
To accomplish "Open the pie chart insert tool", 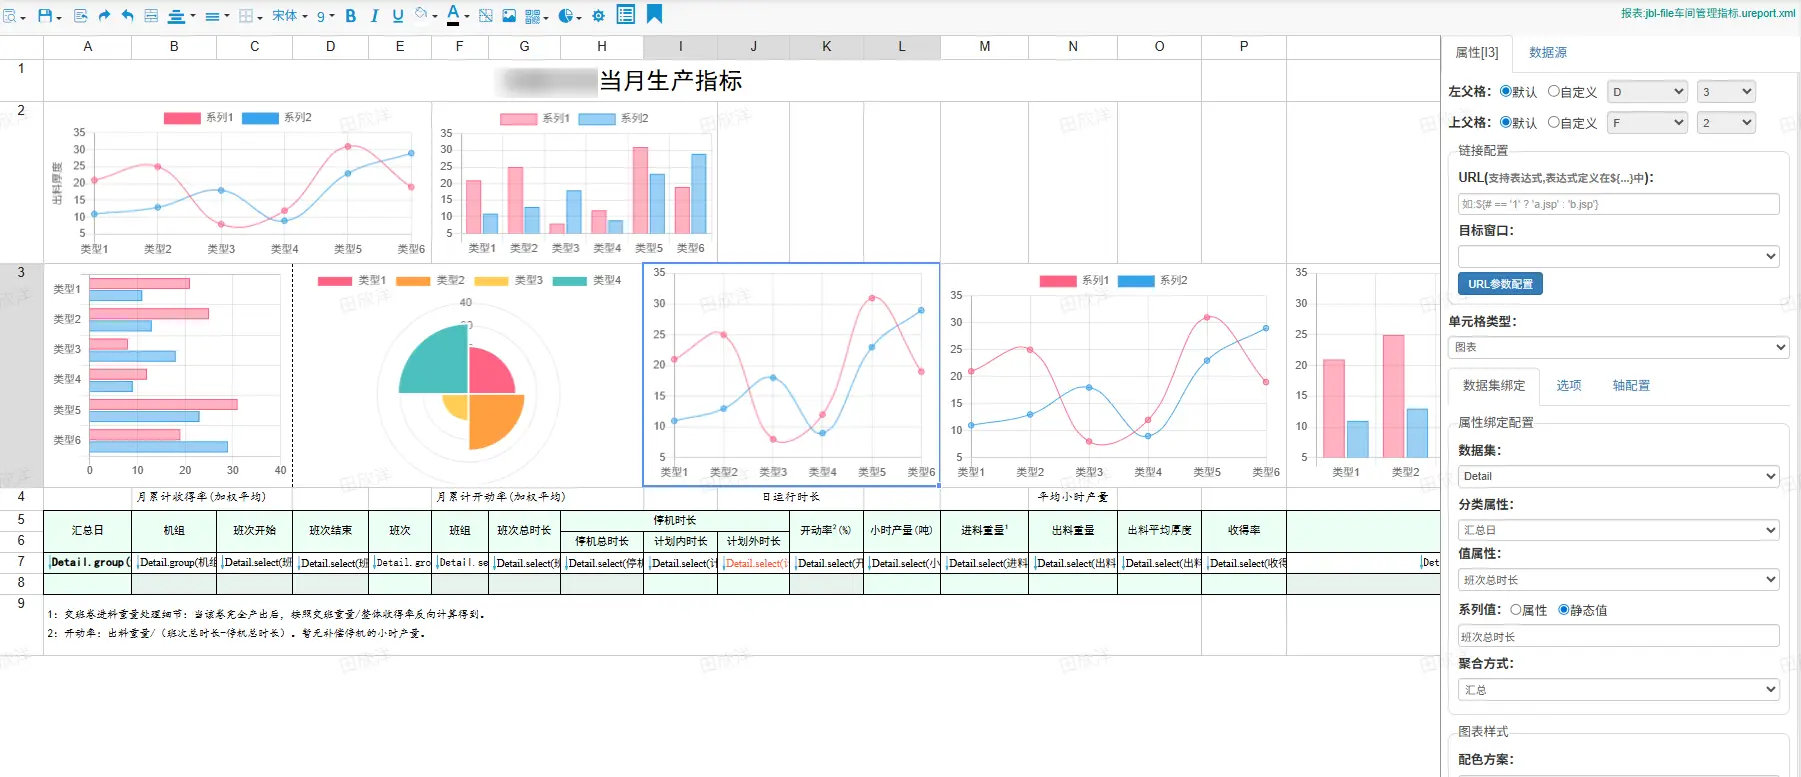I will click(x=566, y=16).
